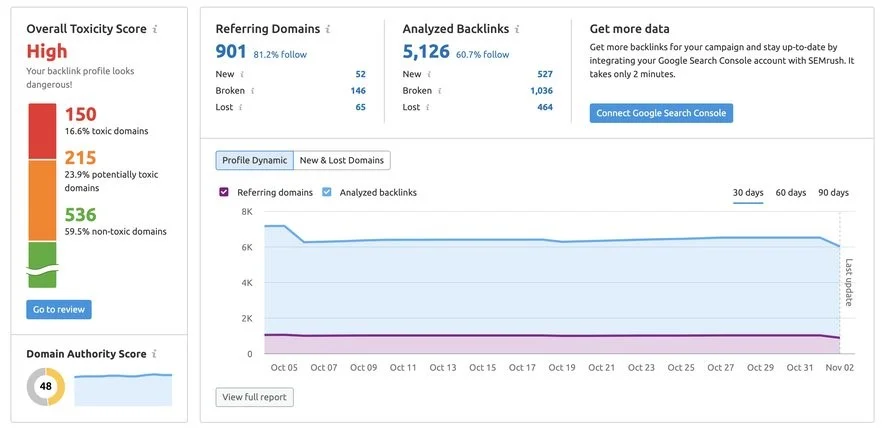This screenshot has width=885, height=431.
Task: Select the 90 days chart range
Action: tap(834, 193)
